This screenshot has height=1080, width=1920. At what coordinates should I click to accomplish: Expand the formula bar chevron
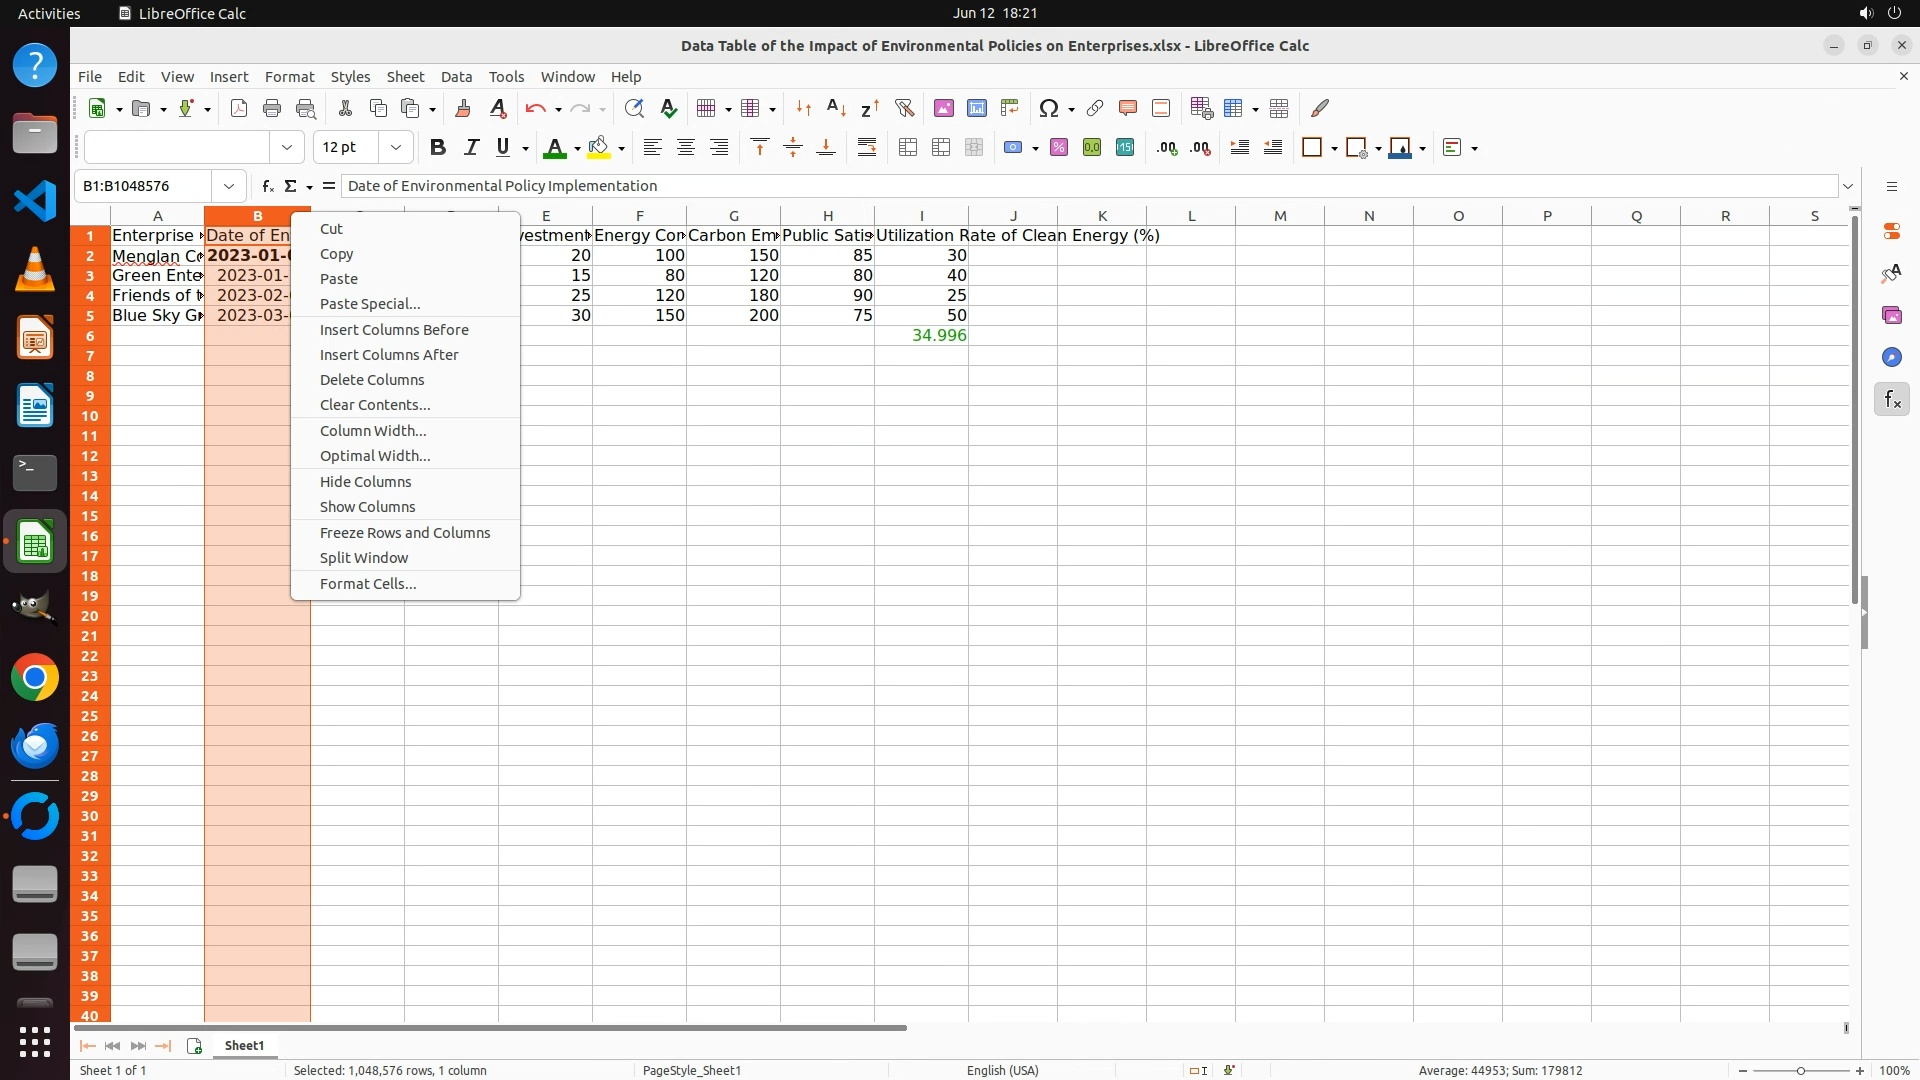pos(1848,186)
